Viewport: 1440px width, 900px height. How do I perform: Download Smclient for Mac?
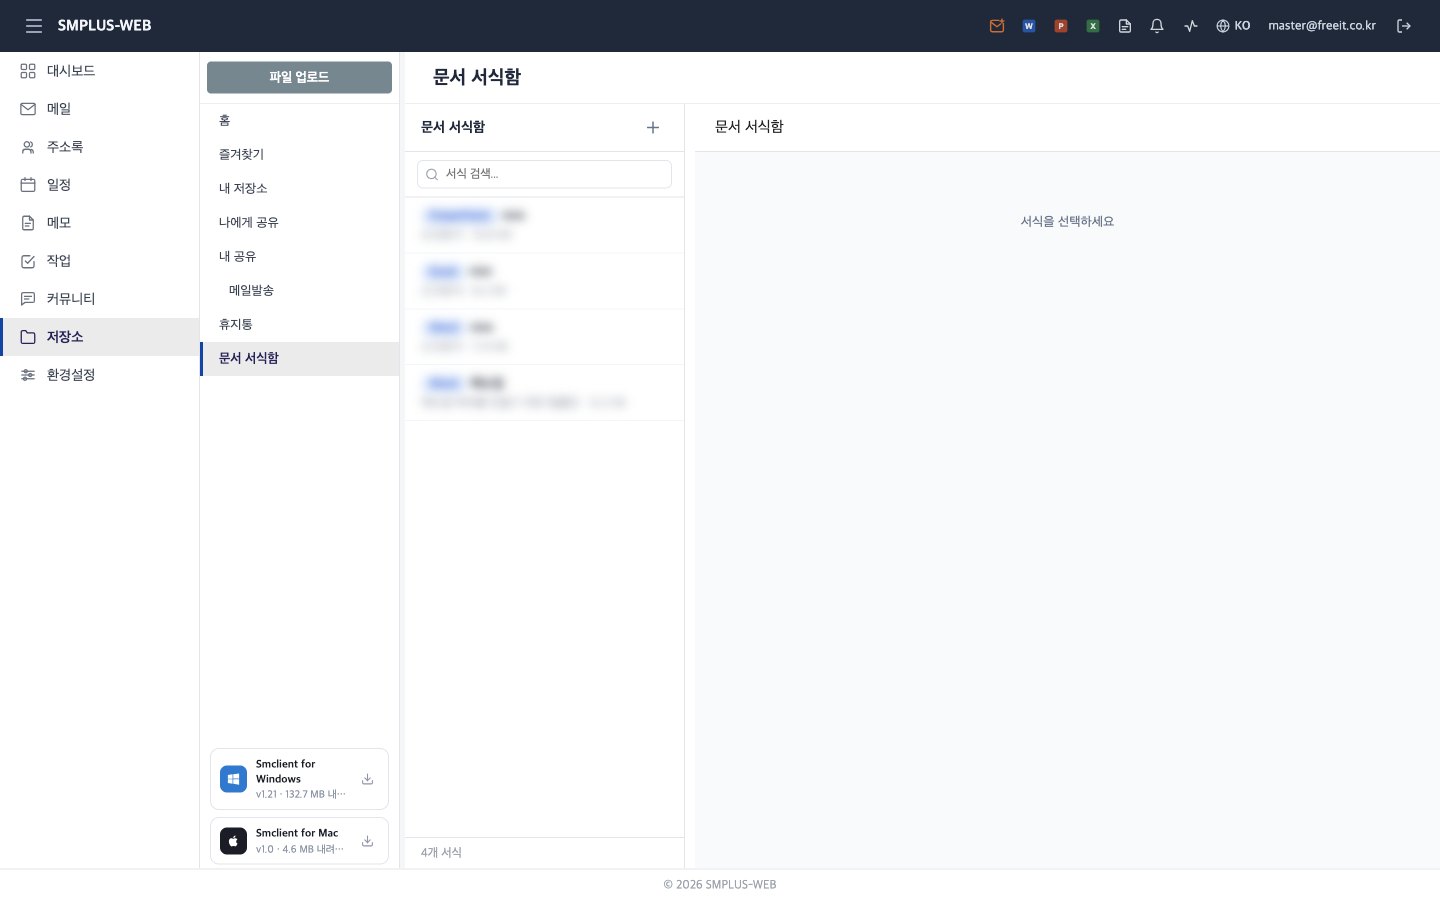click(367, 841)
